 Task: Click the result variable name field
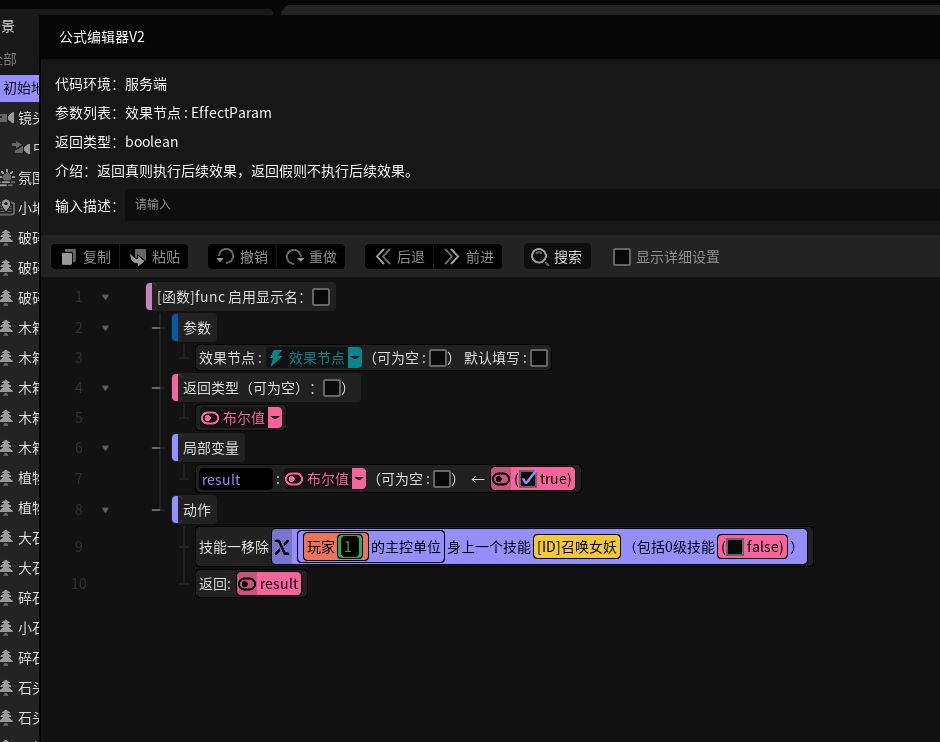point(234,479)
